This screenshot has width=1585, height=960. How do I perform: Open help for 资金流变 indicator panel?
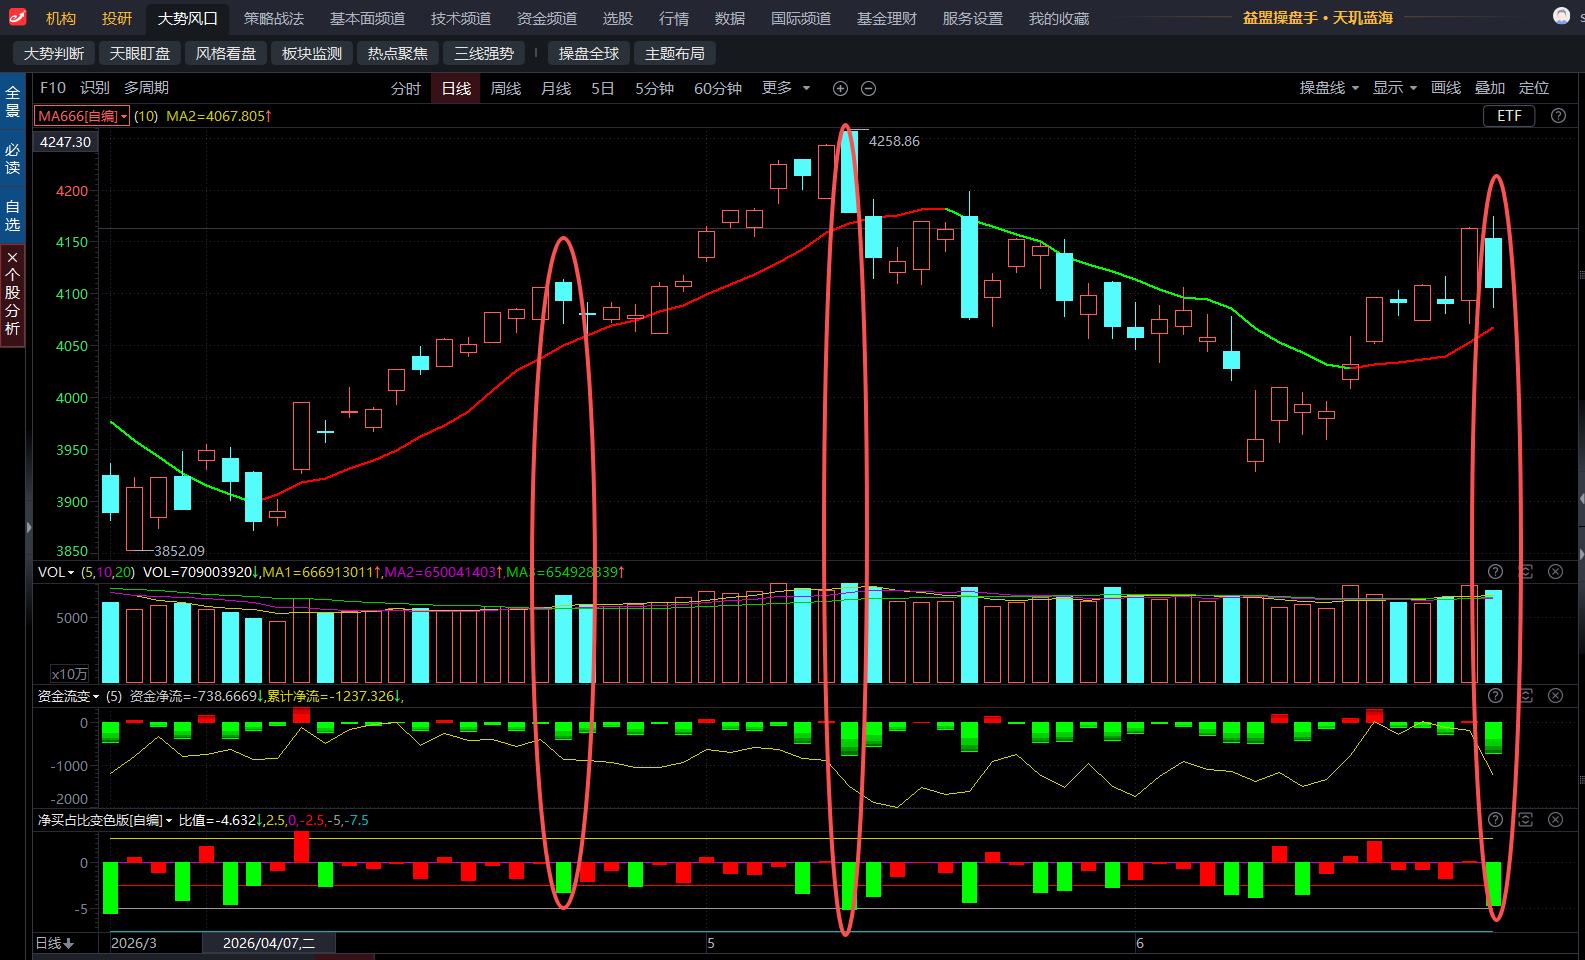click(1495, 696)
